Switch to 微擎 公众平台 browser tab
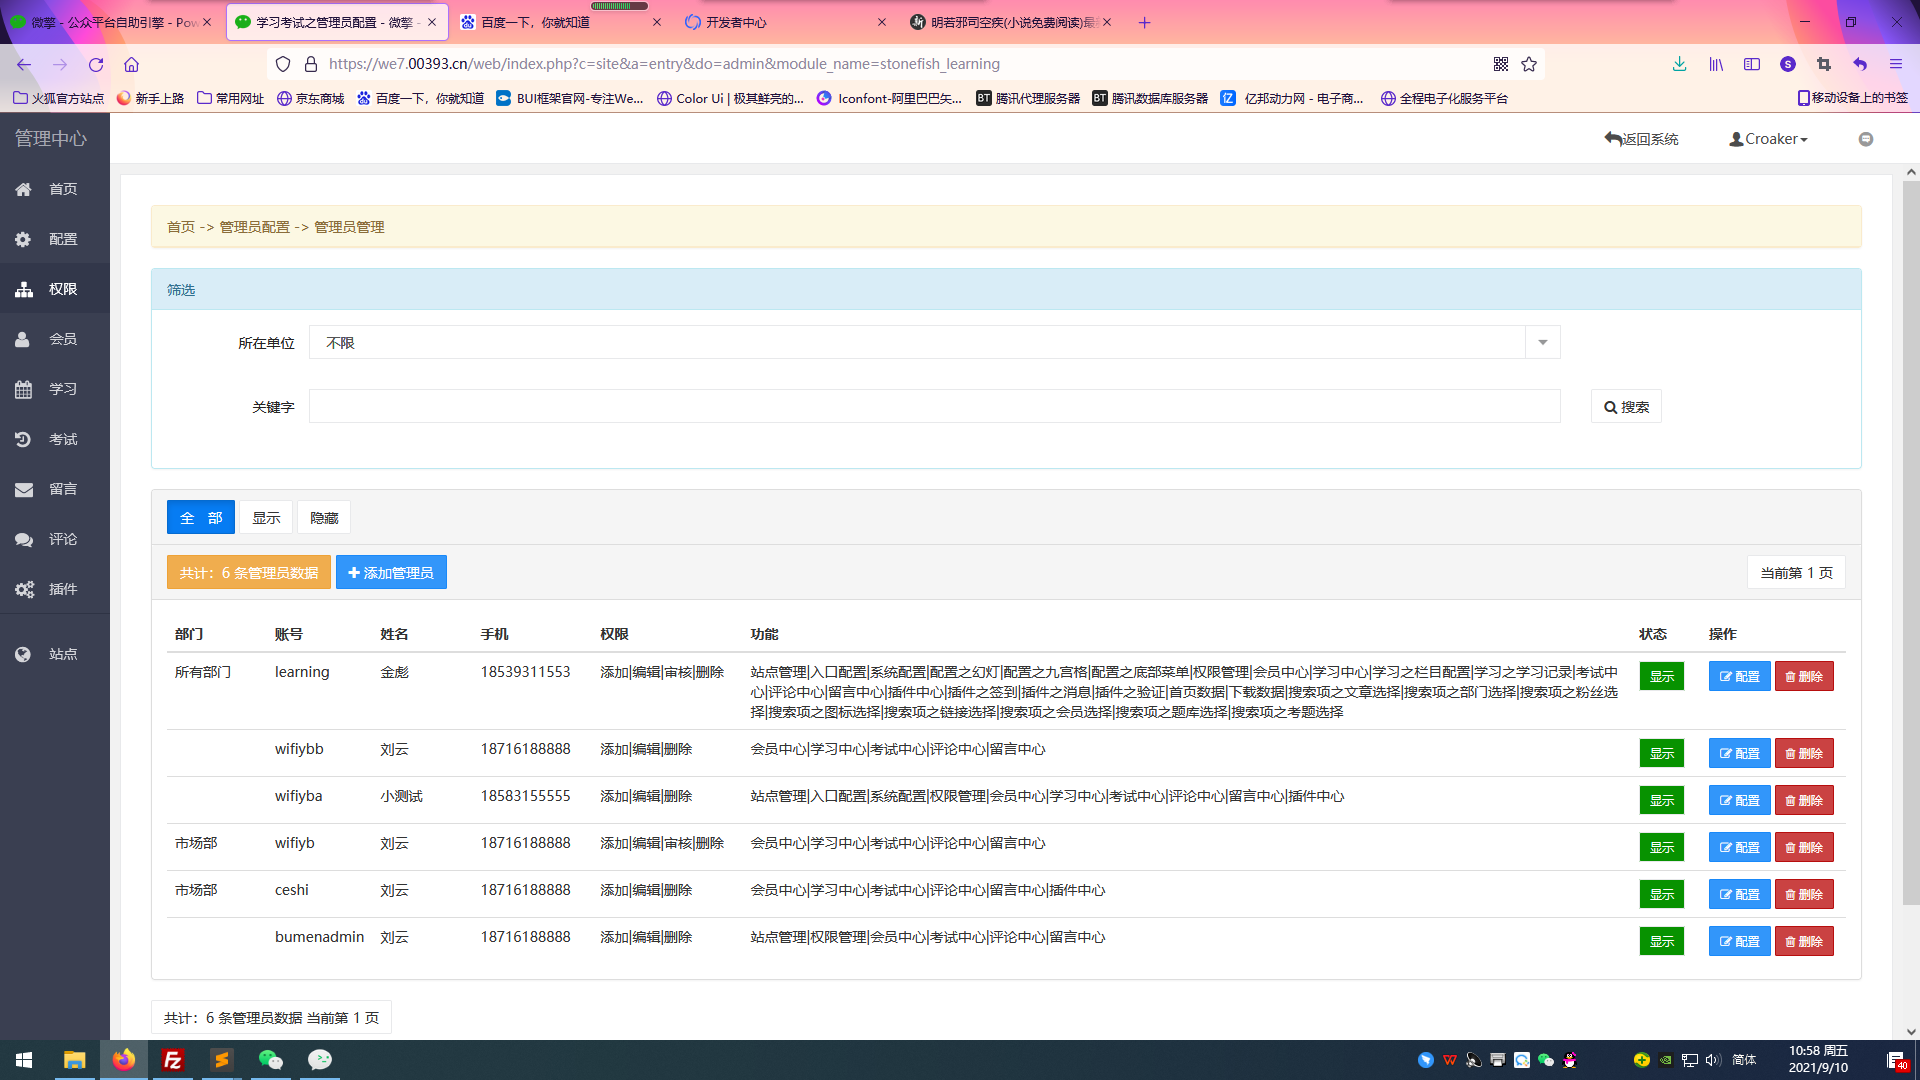Screen dimensions: 1920x1080 coord(110,22)
